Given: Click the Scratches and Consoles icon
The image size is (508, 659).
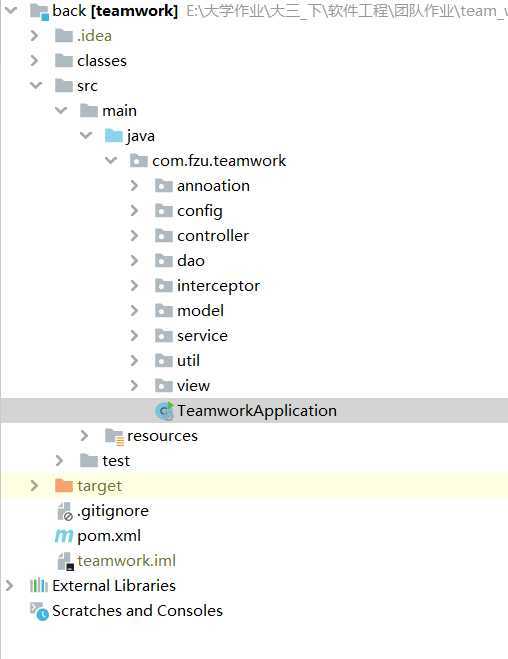Looking at the screenshot, I should (x=39, y=611).
